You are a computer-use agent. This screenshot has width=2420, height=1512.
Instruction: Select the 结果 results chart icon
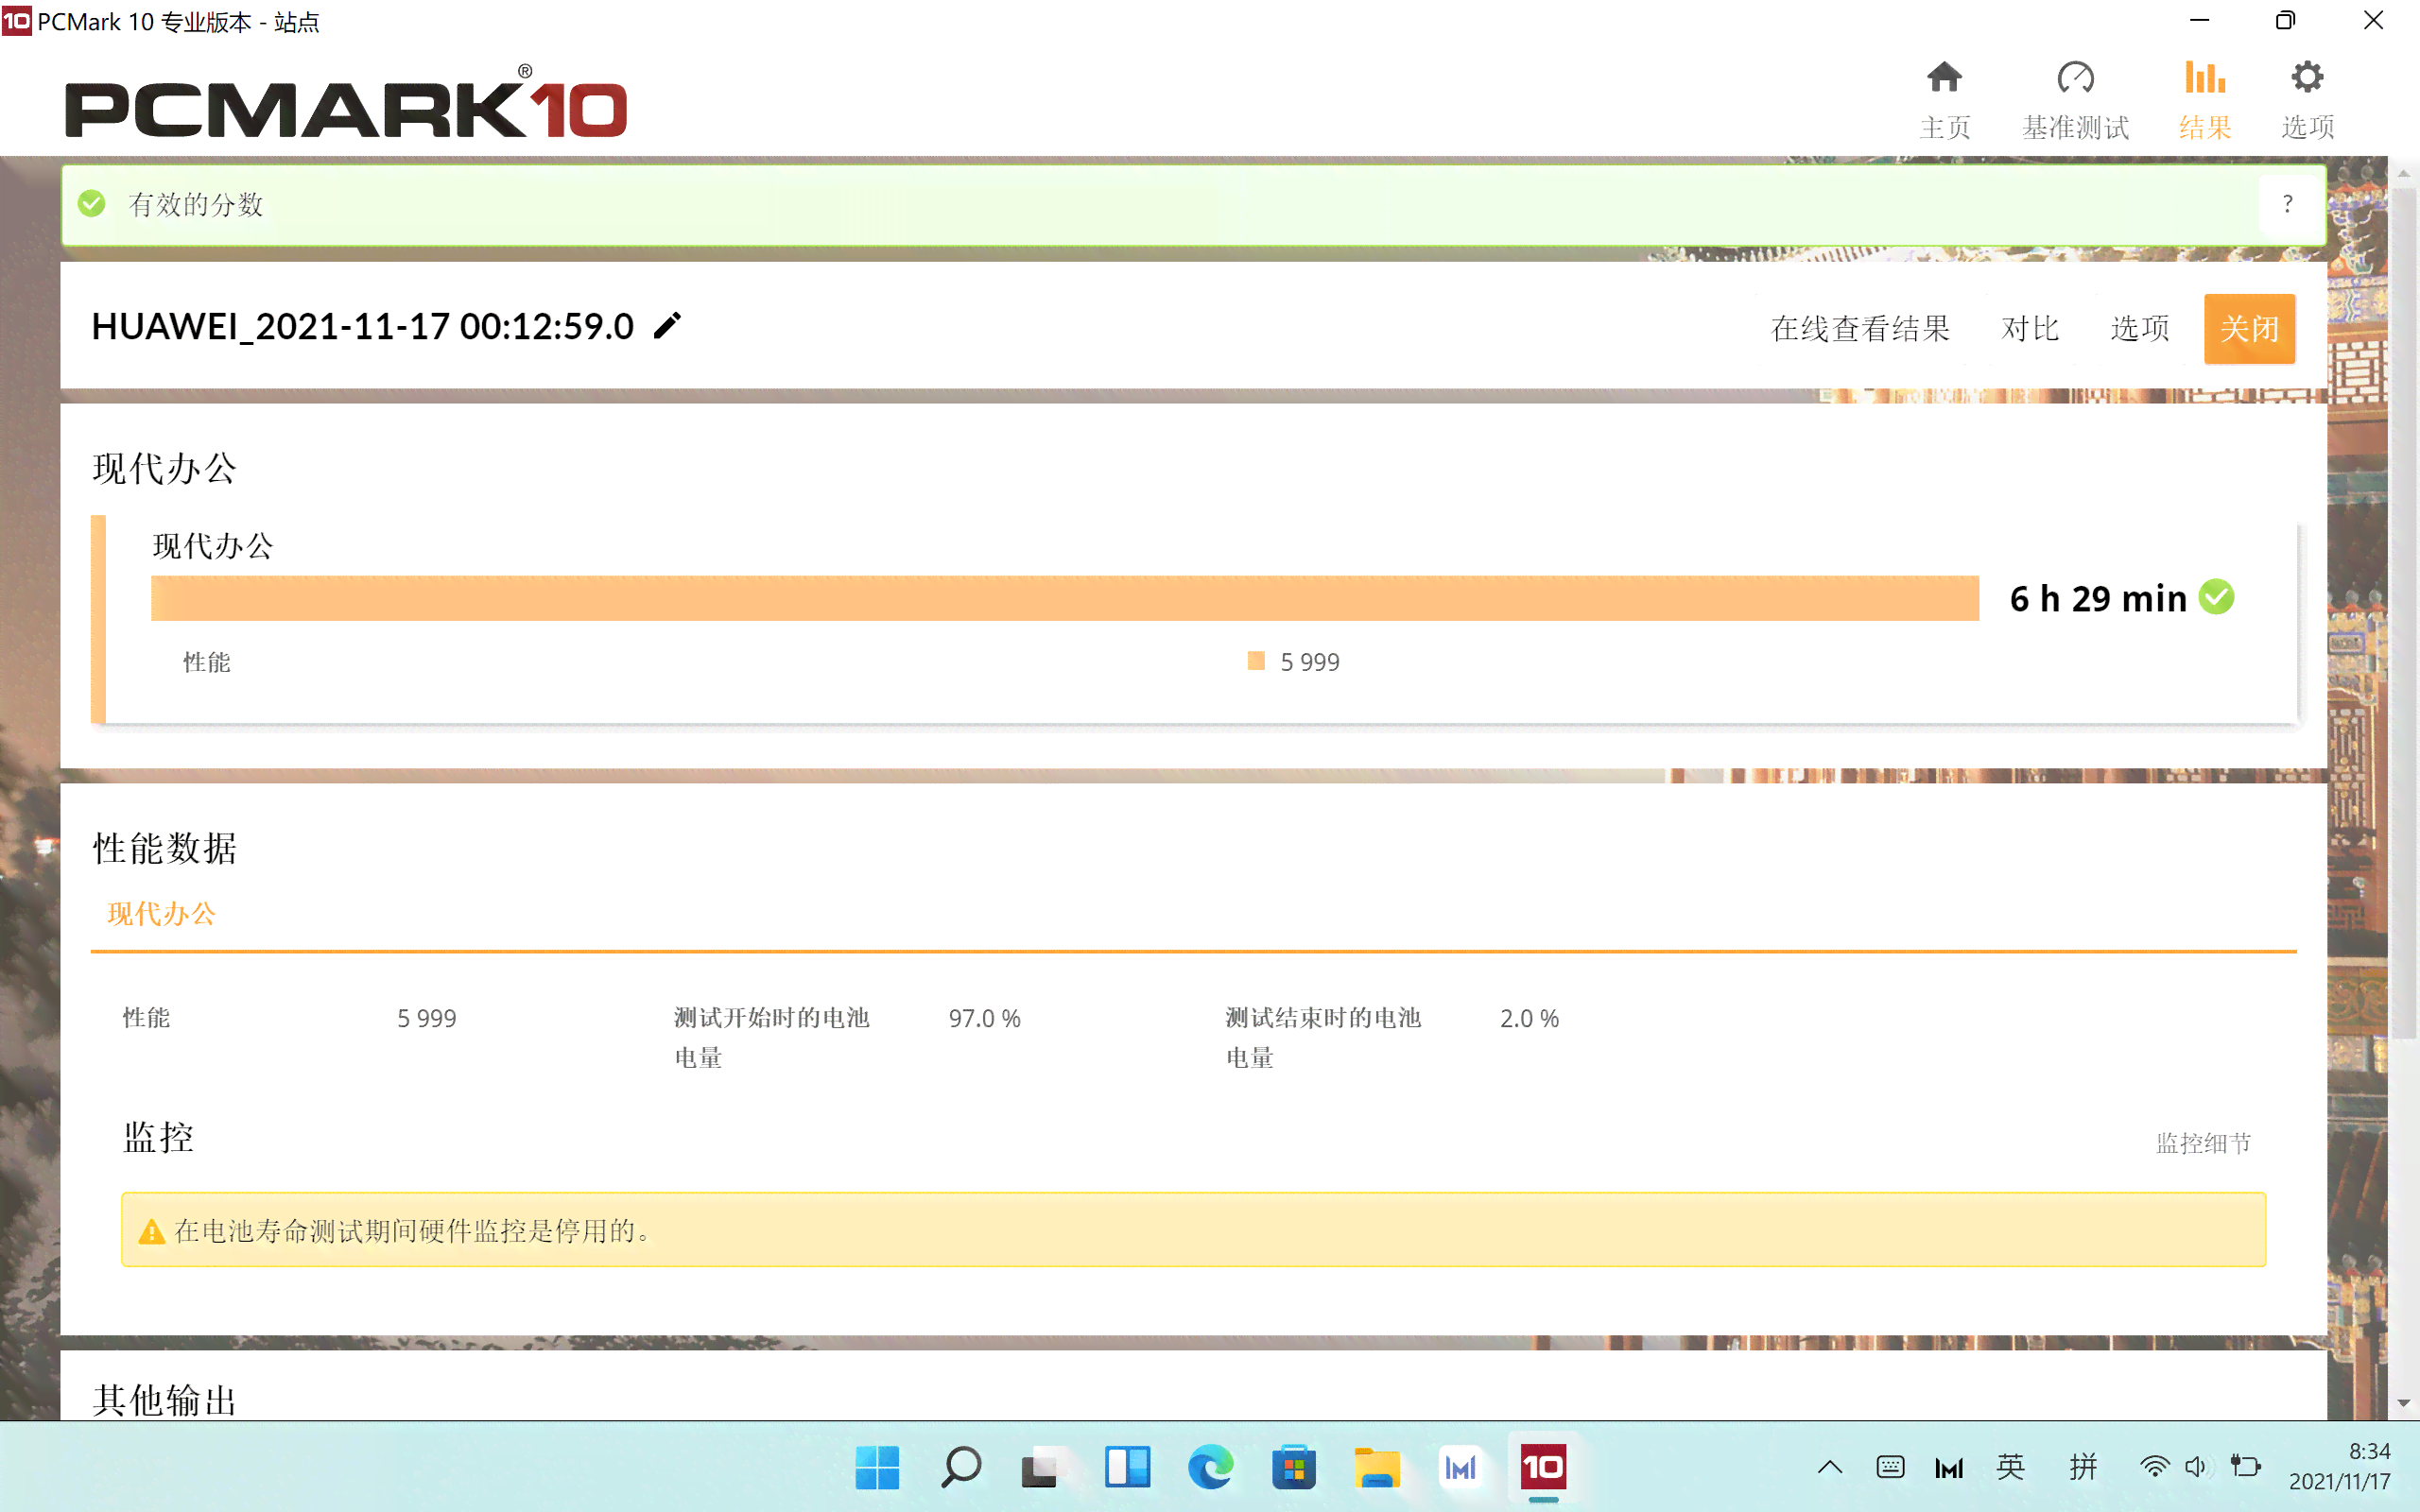(x=2204, y=78)
